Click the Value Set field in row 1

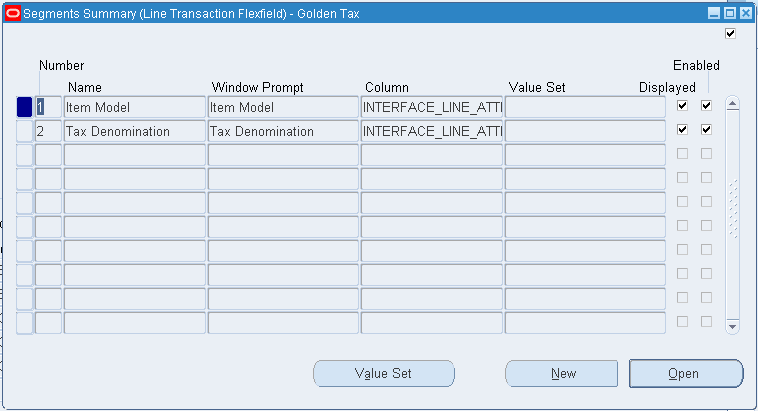tap(584, 107)
